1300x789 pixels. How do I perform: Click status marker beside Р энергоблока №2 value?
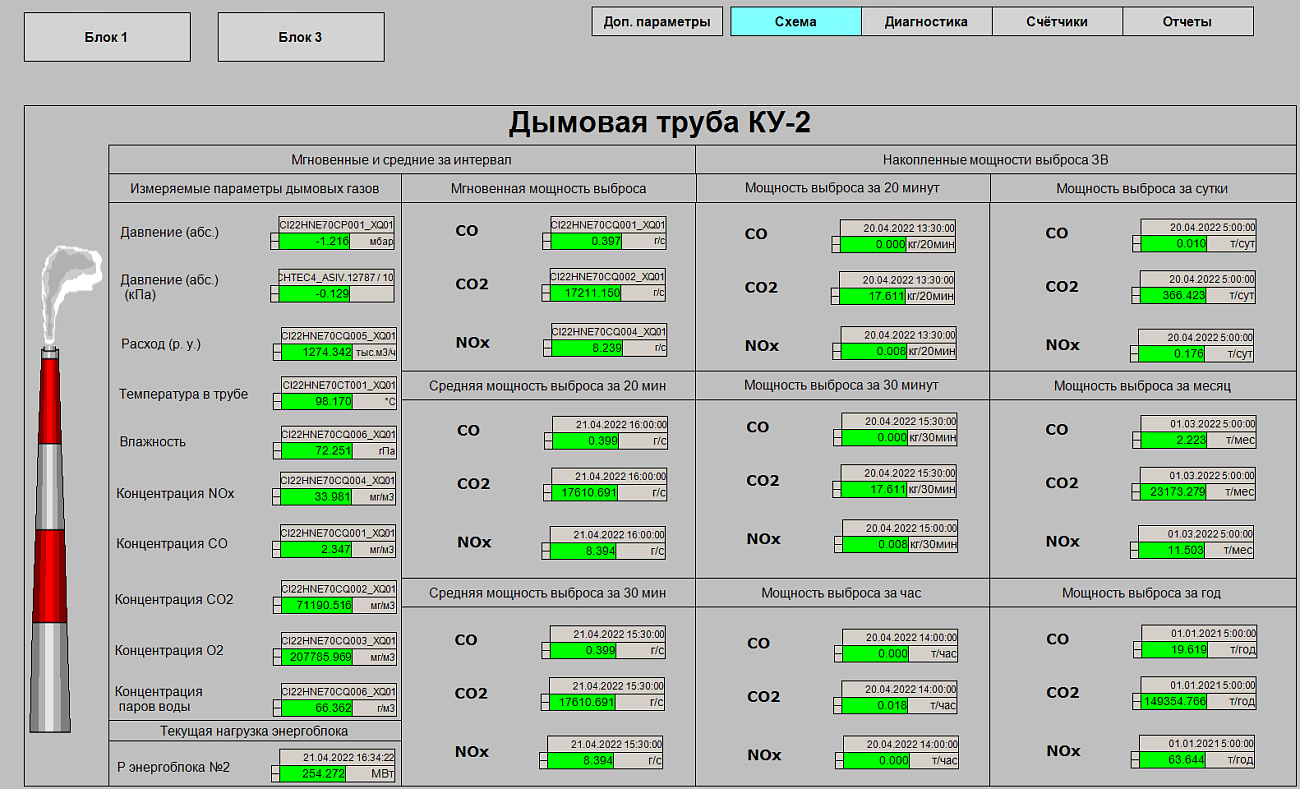point(274,773)
